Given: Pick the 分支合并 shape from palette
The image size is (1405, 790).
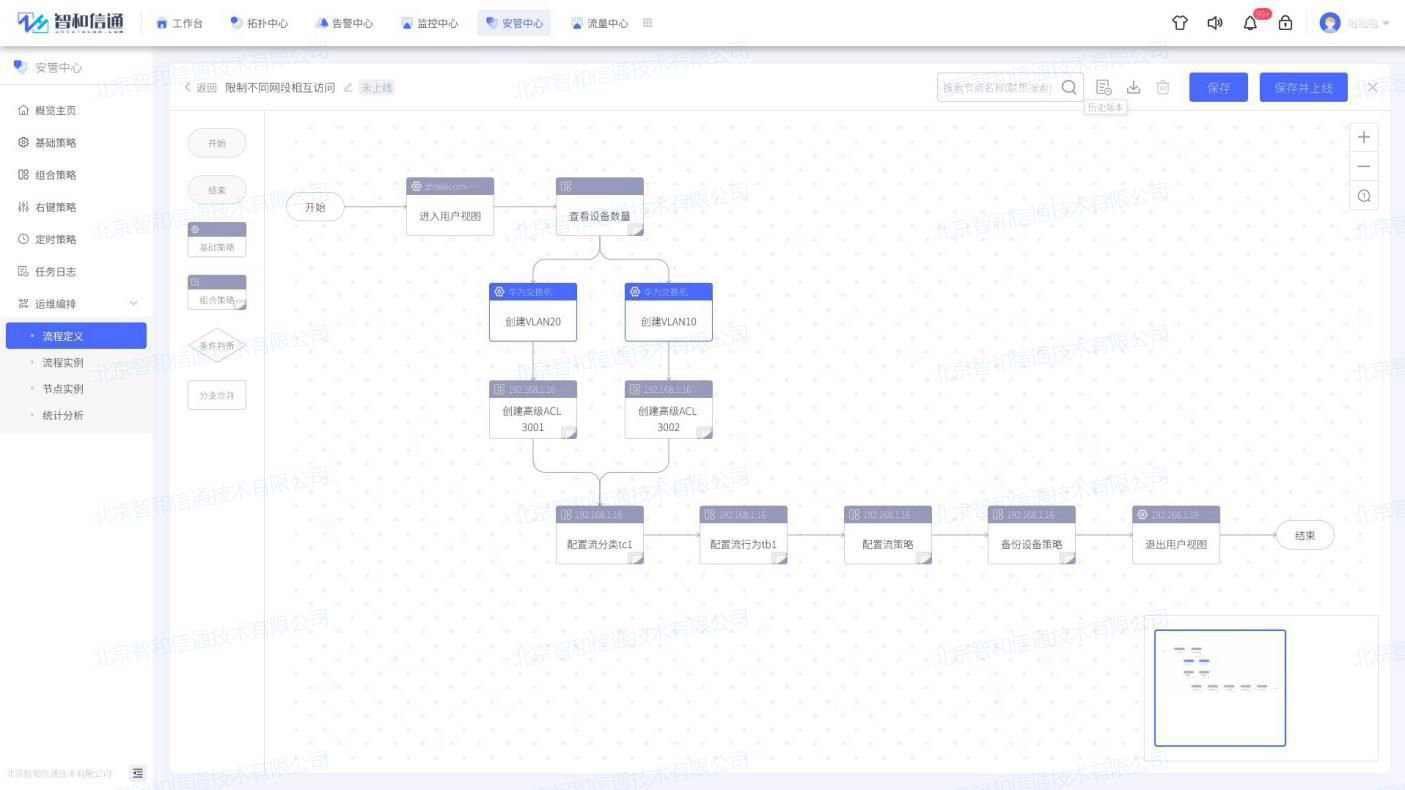Looking at the screenshot, I should tap(217, 395).
